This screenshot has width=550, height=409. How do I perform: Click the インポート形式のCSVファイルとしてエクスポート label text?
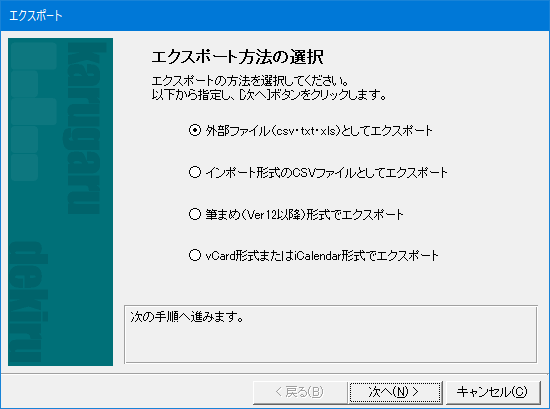pyautogui.click(x=326, y=173)
